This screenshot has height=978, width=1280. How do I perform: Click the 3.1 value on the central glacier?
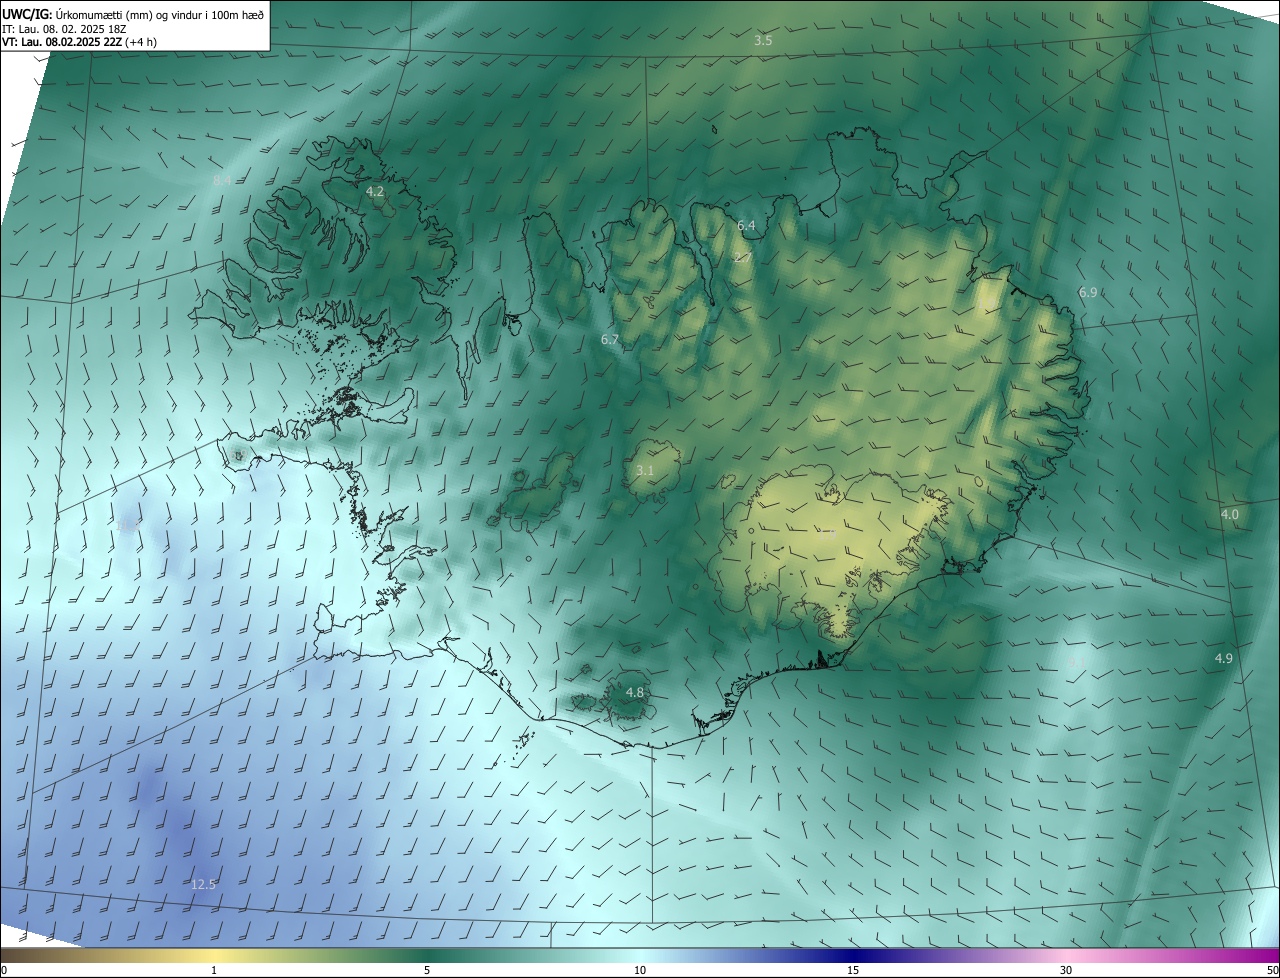point(645,470)
